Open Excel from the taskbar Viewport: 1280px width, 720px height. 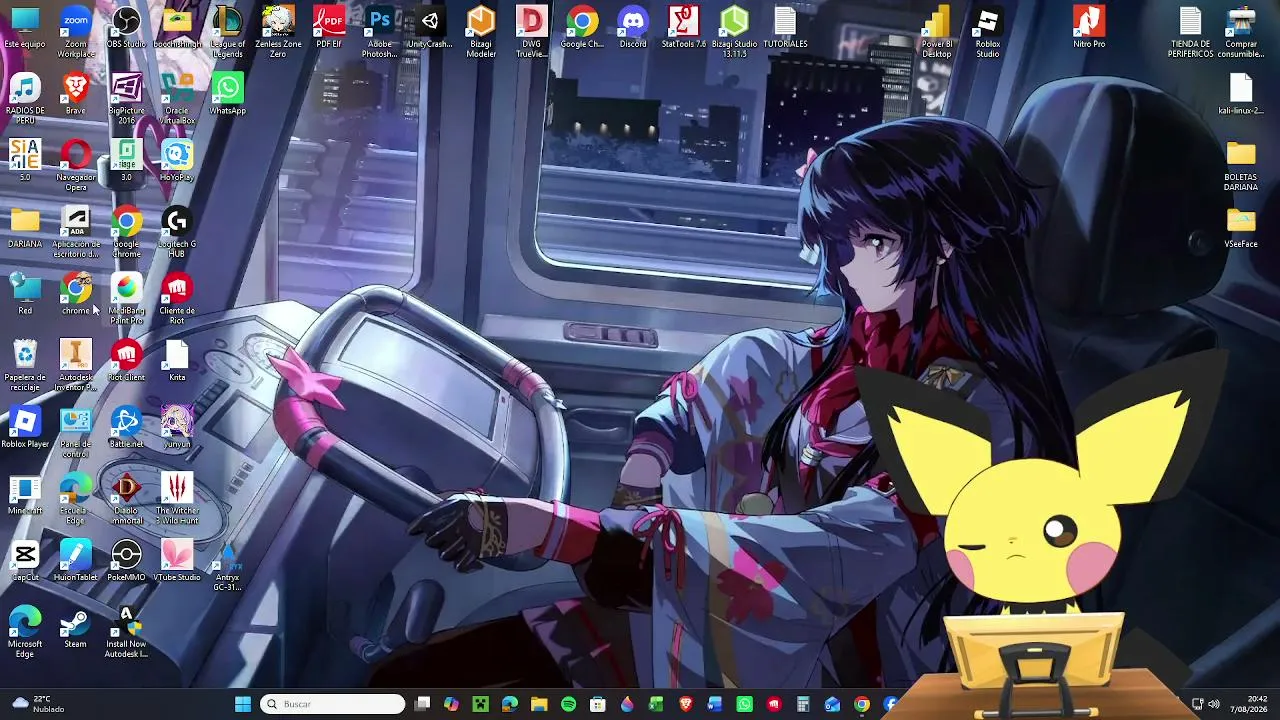tap(656, 704)
